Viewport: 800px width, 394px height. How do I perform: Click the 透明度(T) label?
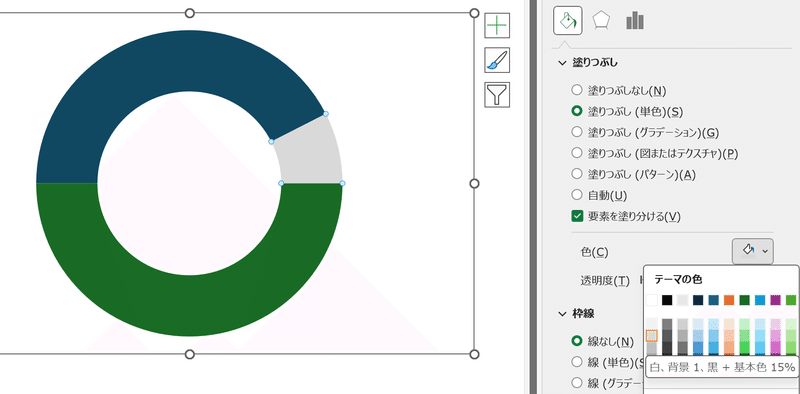(605, 280)
